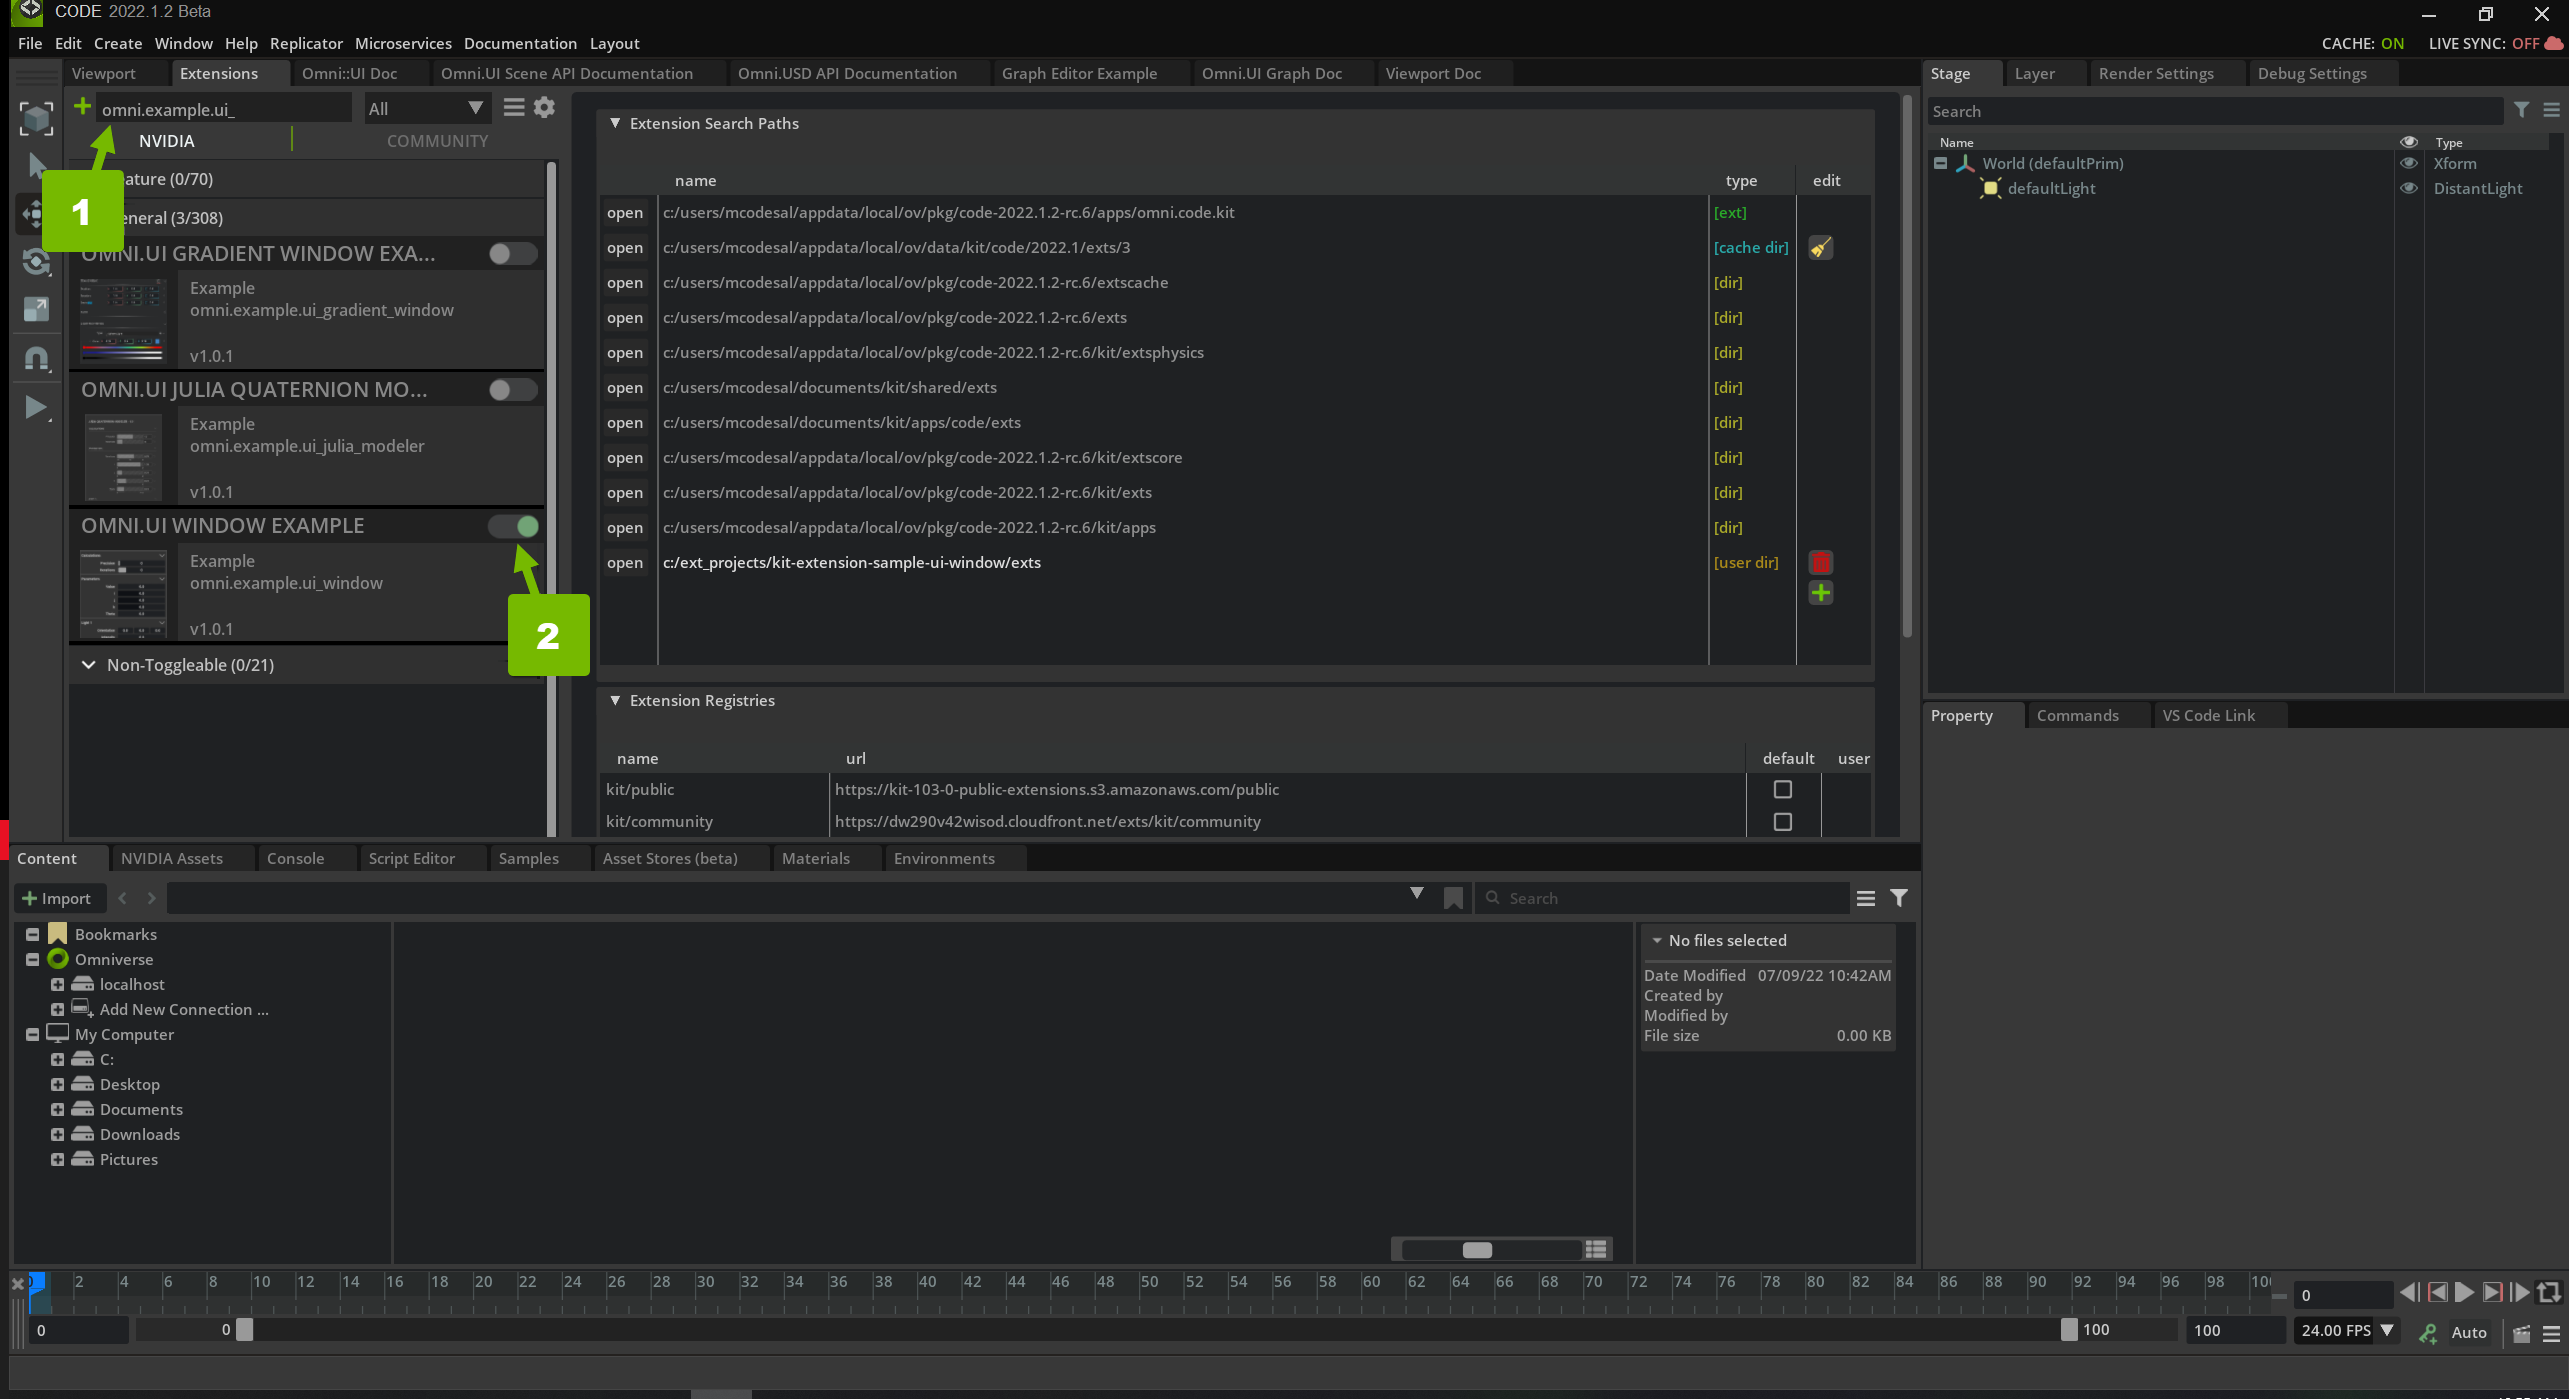Expand the localhost tree node
The height and width of the screenshot is (1399, 2569).
57,985
